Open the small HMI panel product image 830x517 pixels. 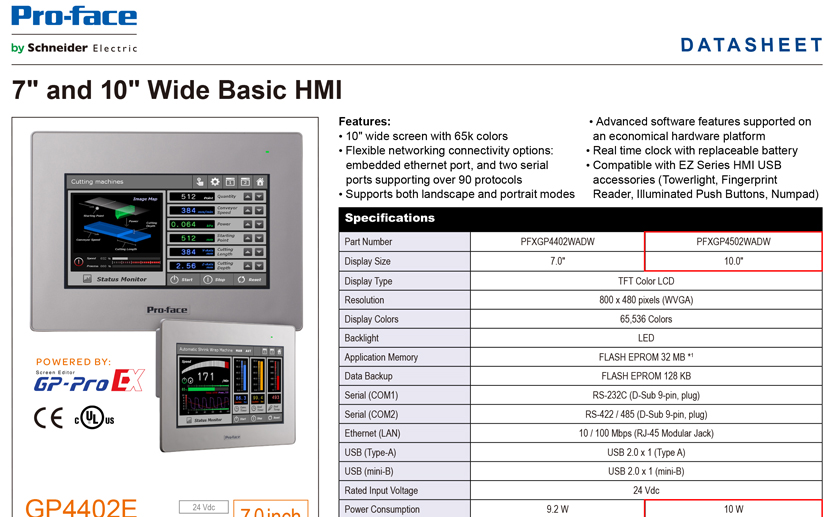227,387
